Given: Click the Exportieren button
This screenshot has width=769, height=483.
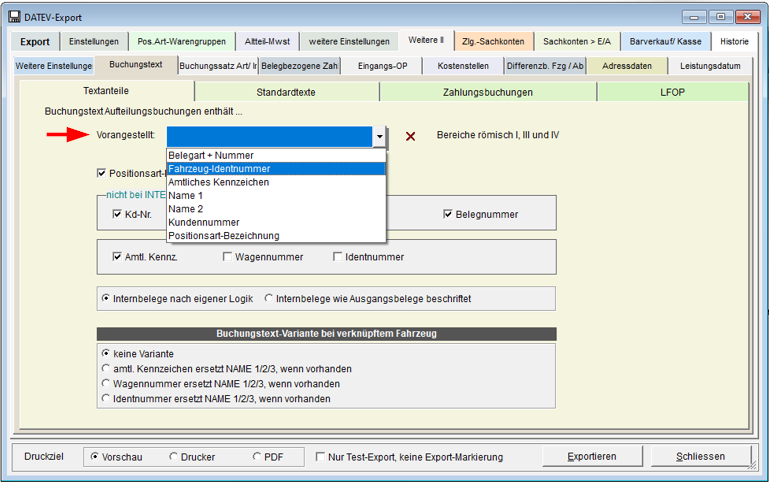Looking at the screenshot, I should pyautogui.click(x=592, y=457).
